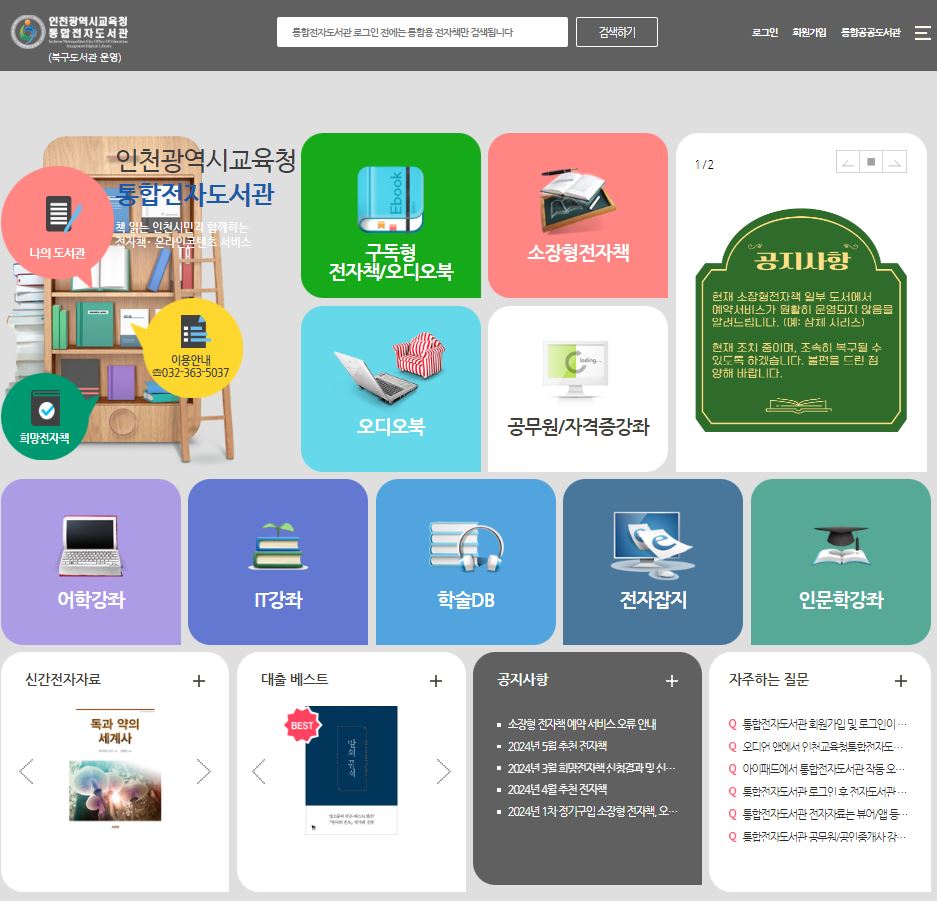Expand 신간전자자료 with its plus icon
Image resolution: width=937 pixels, height=901 pixels.
pyautogui.click(x=199, y=681)
